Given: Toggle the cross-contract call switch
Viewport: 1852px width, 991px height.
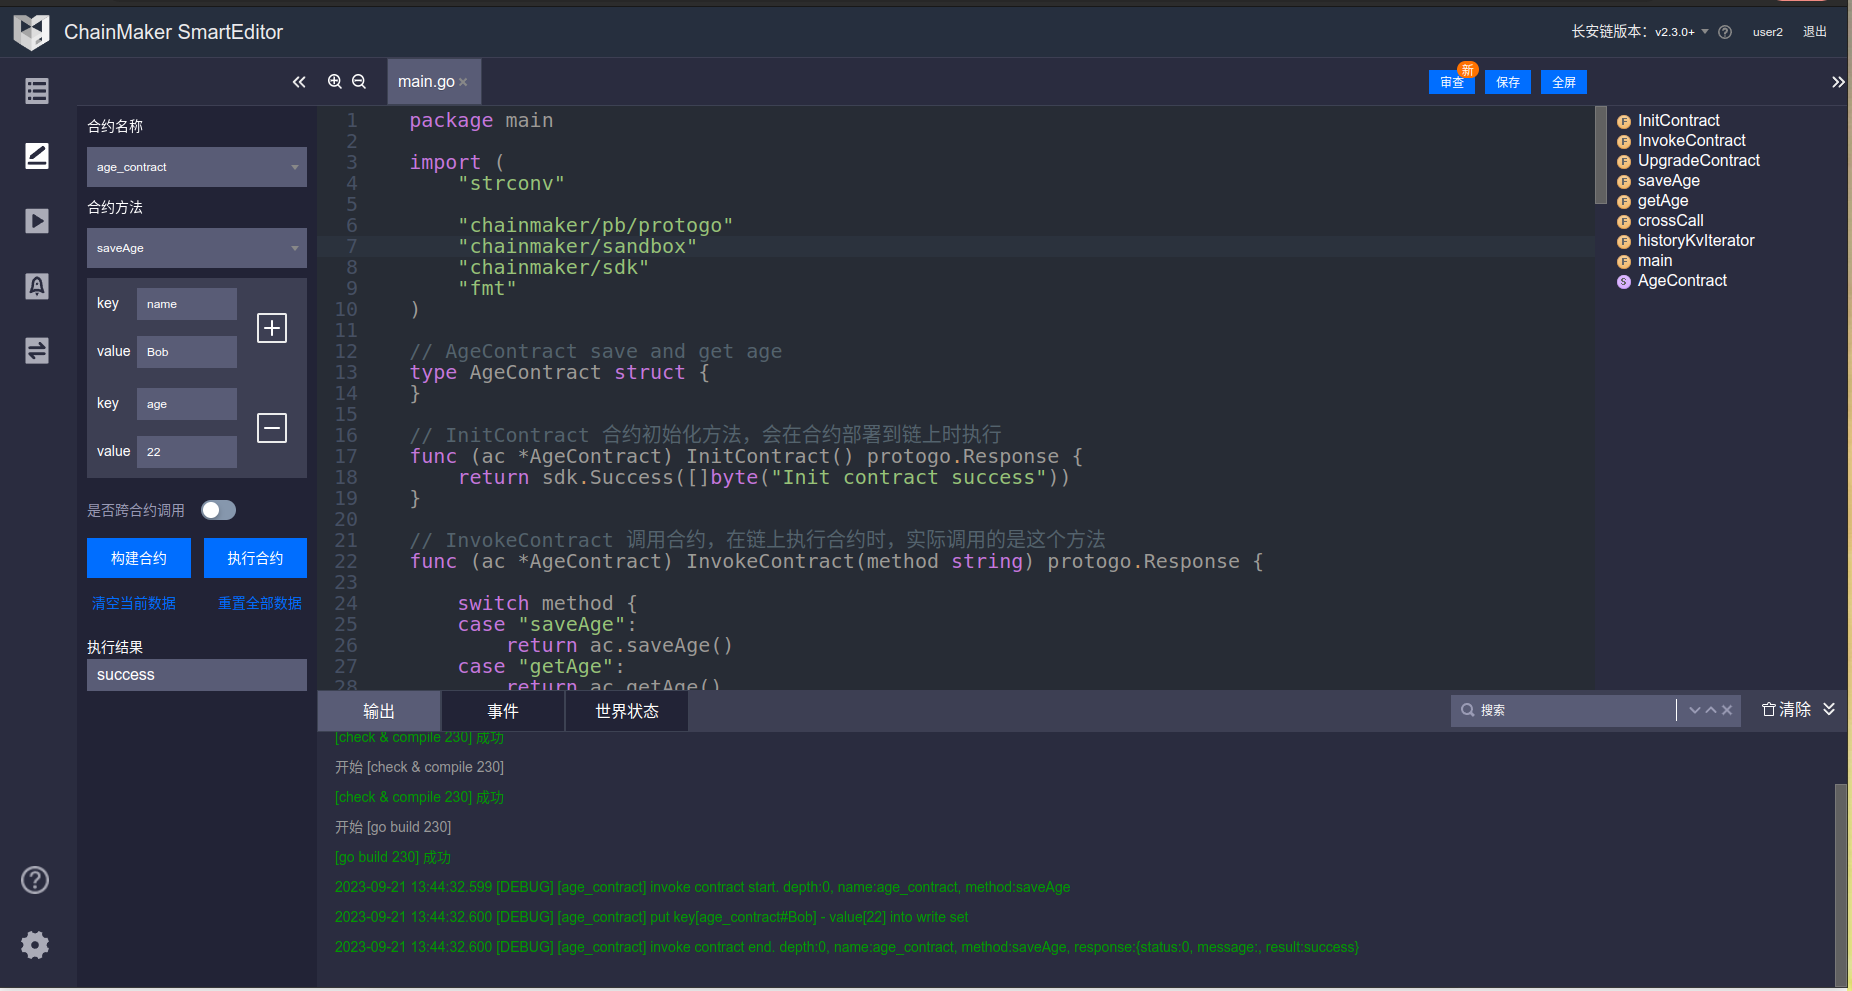Looking at the screenshot, I should (218, 510).
